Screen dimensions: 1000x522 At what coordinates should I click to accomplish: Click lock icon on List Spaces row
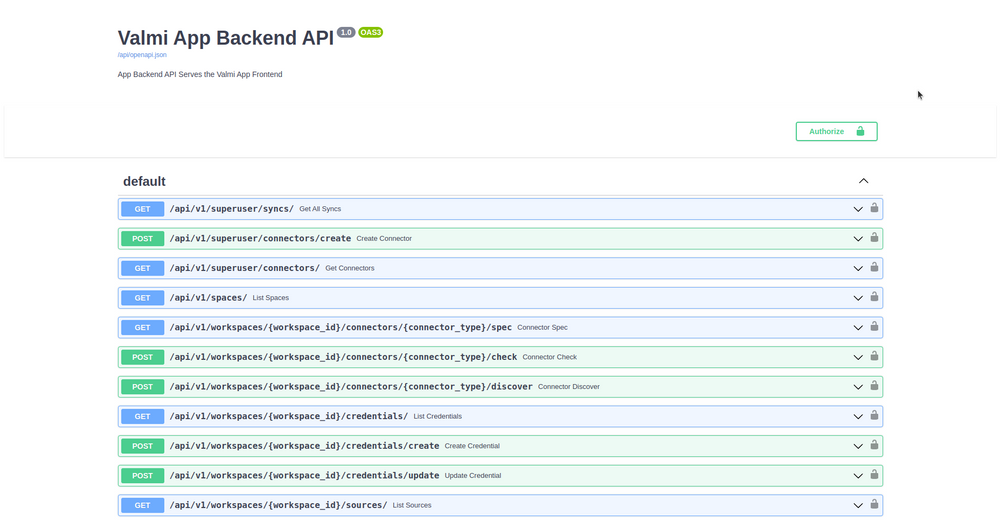tap(874, 297)
